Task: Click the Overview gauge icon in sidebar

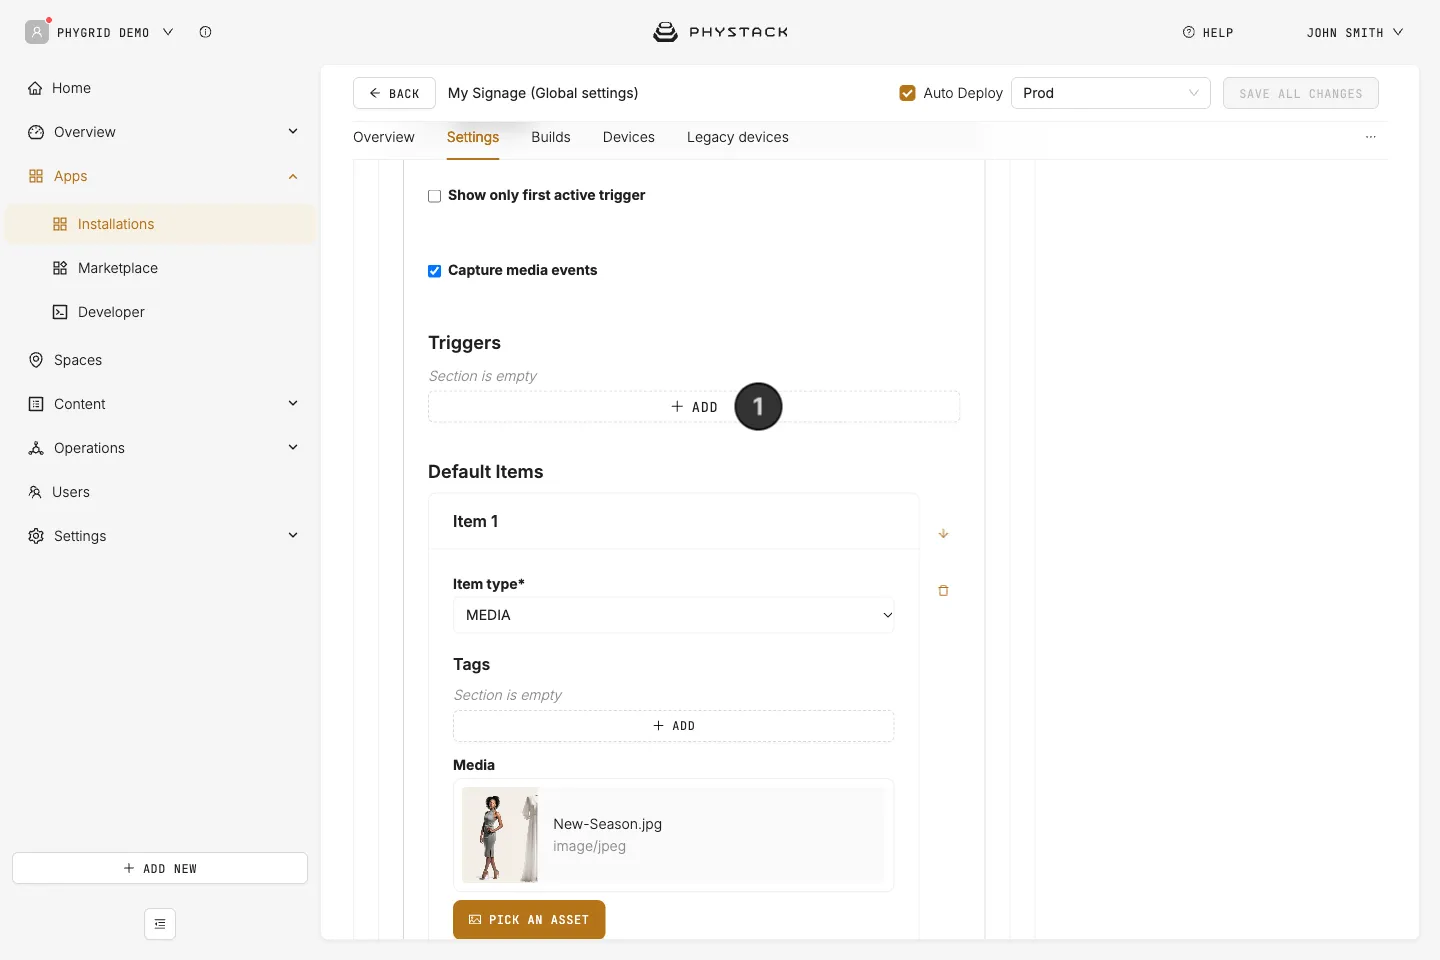Action: pyautogui.click(x=36, y=132)
